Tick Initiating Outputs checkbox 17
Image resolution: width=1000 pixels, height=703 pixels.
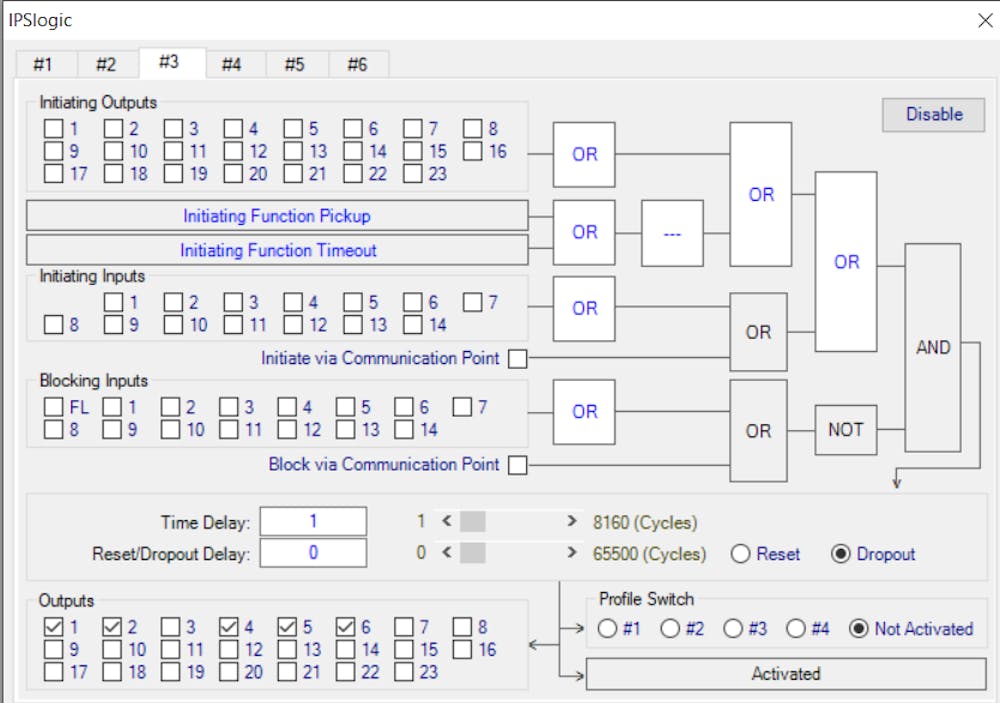54,174
